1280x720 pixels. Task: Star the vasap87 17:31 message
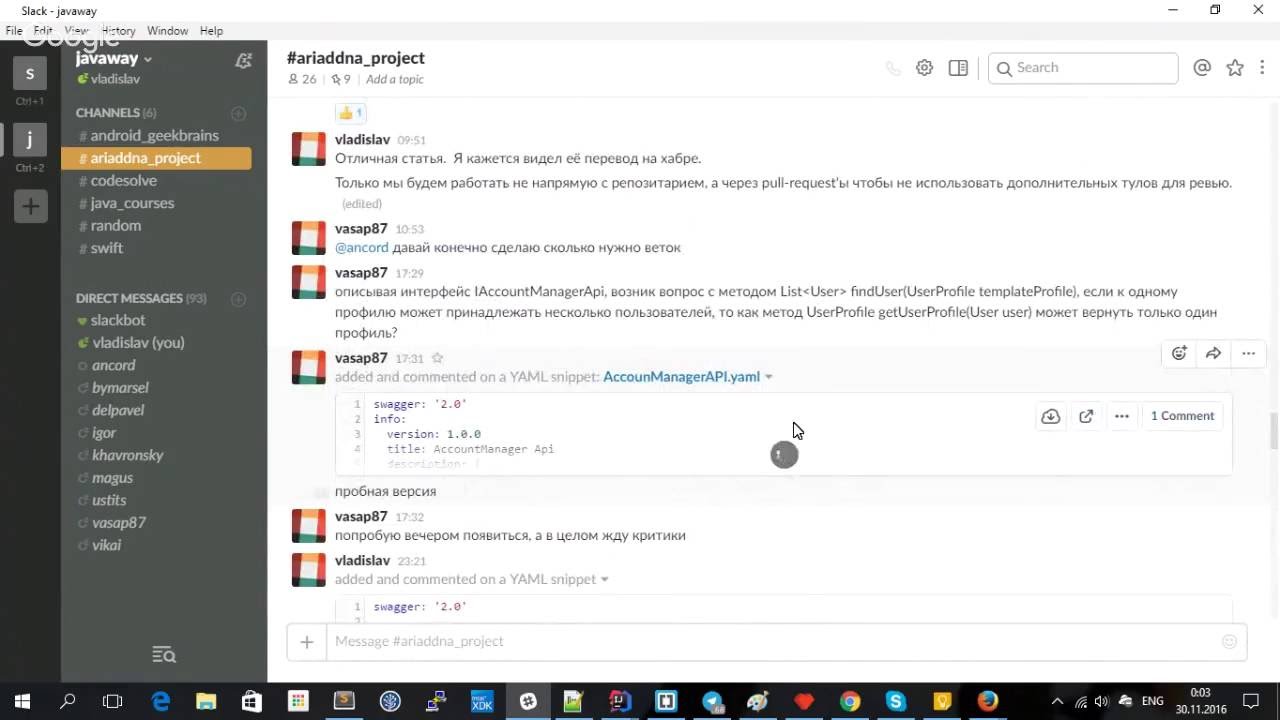click(x=437, y=358)
